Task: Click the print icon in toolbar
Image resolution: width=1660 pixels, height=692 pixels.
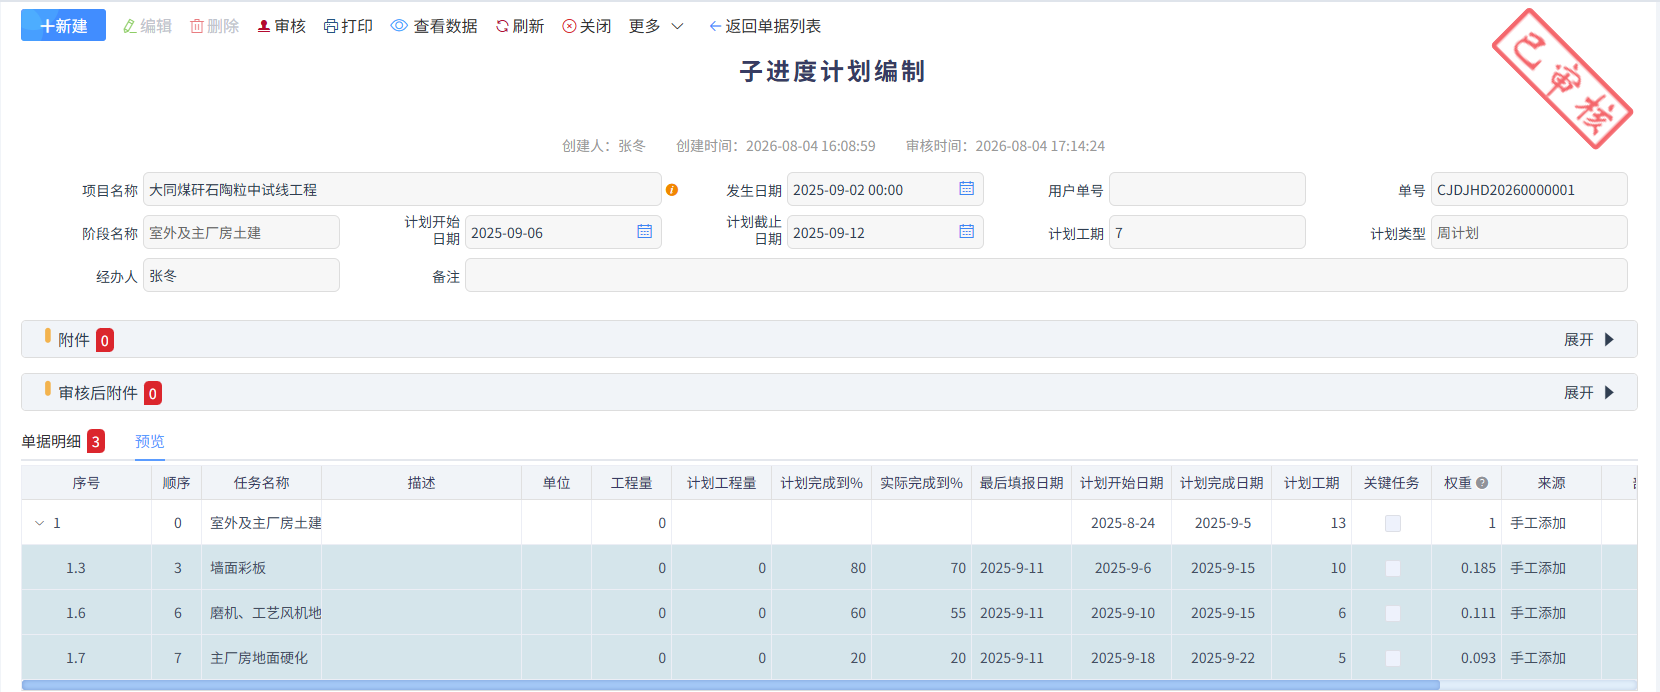Action: click(331, 26)
